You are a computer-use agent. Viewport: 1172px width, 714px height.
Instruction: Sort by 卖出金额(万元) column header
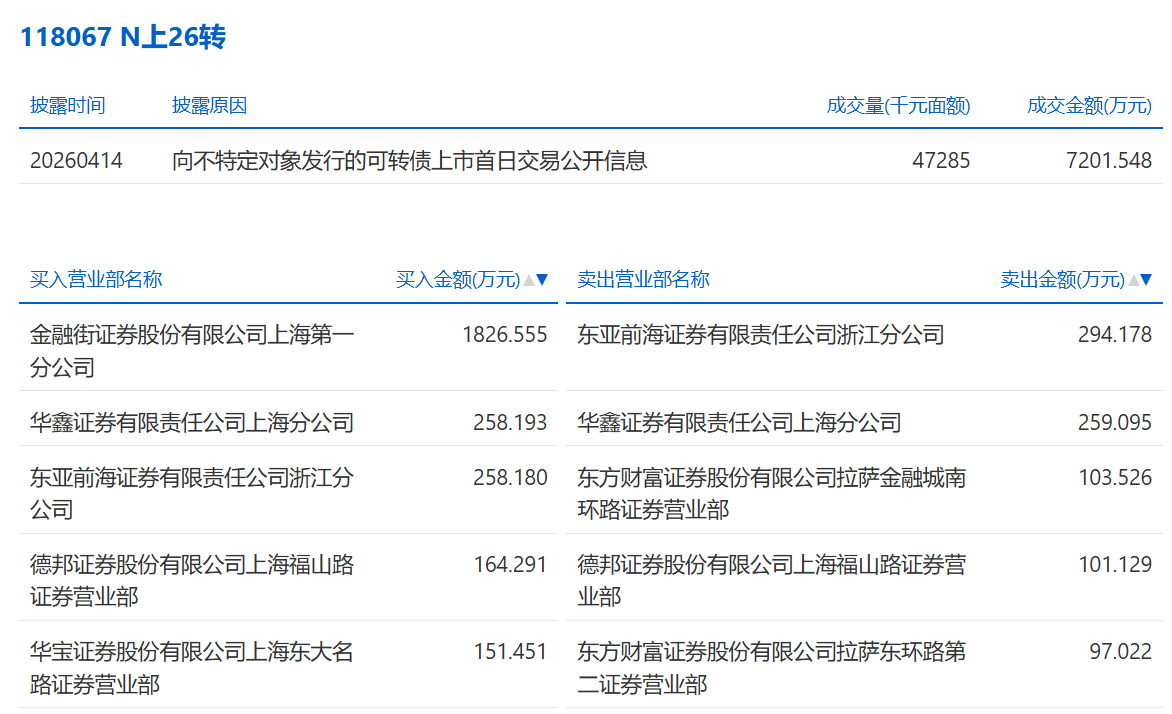tap(1062, 280)
